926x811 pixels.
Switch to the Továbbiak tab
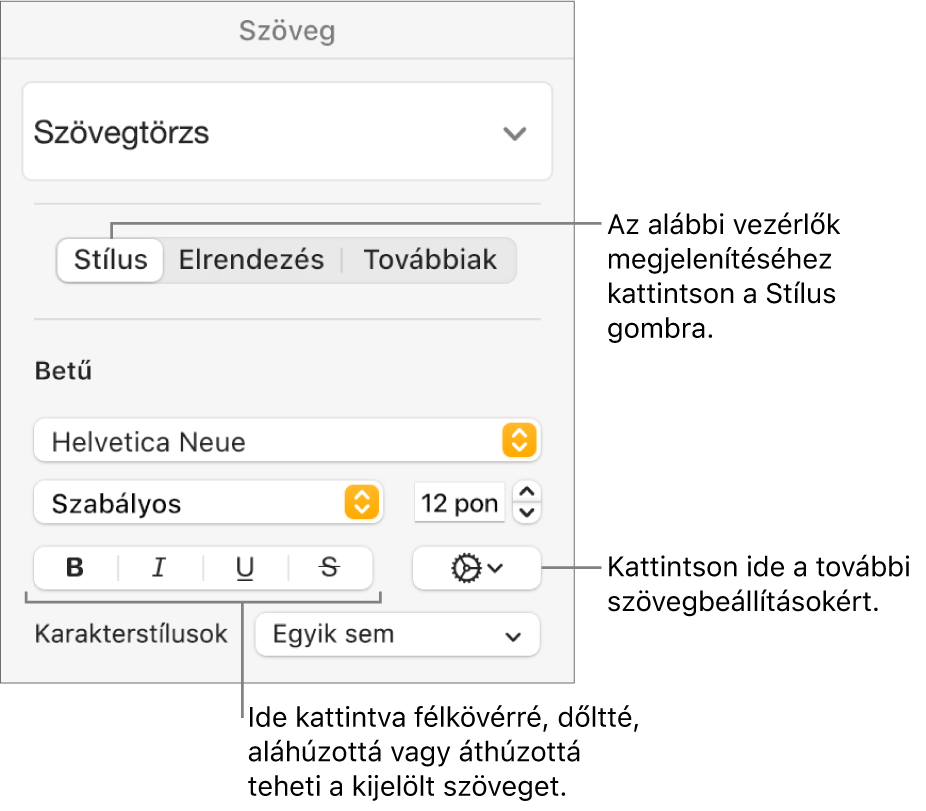coord(430,260)
